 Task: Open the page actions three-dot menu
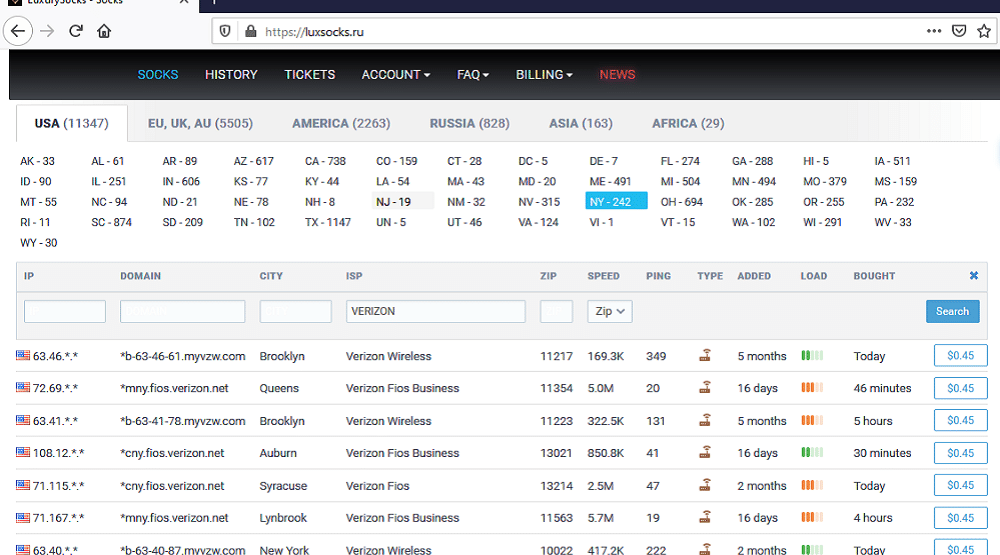pos(934,31)
